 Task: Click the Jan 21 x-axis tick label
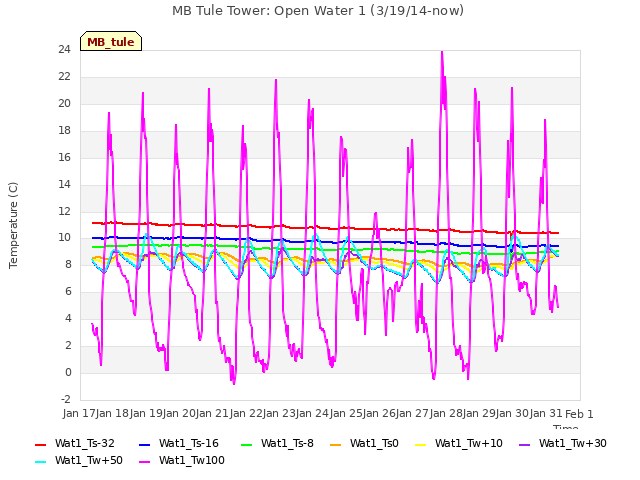tap(212, 413)
